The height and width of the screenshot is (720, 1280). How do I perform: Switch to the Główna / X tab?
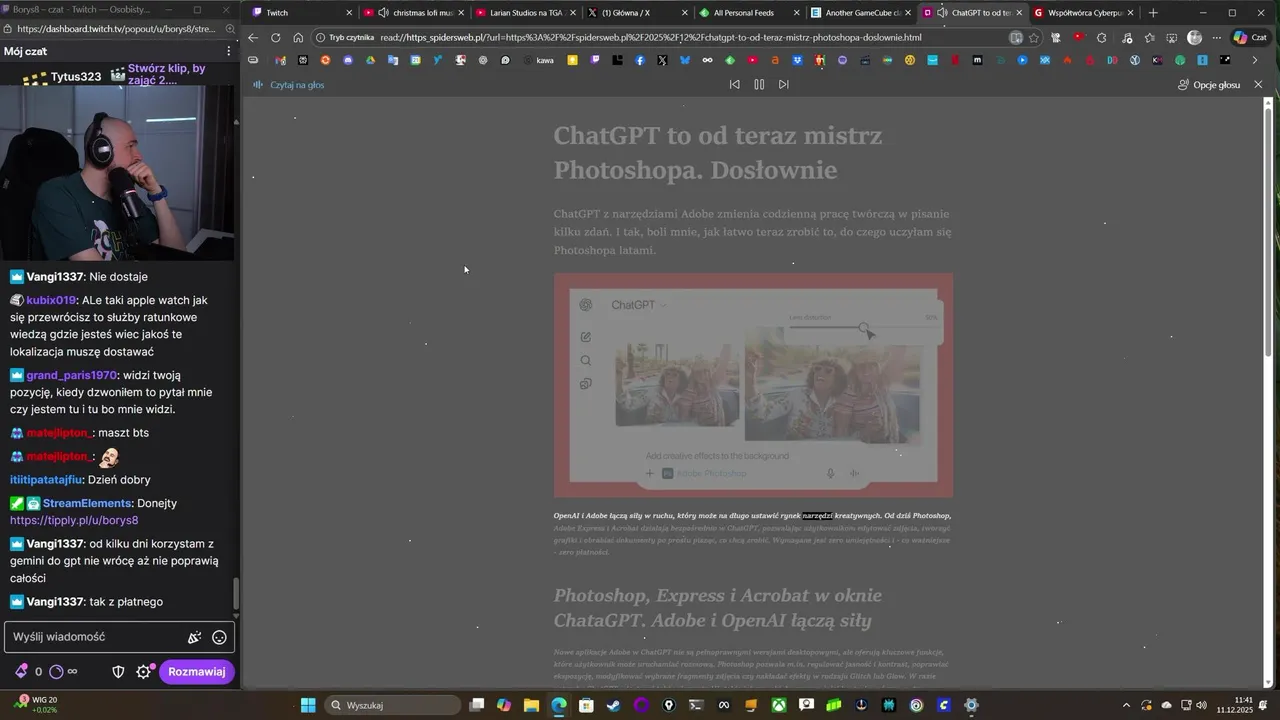636,13
